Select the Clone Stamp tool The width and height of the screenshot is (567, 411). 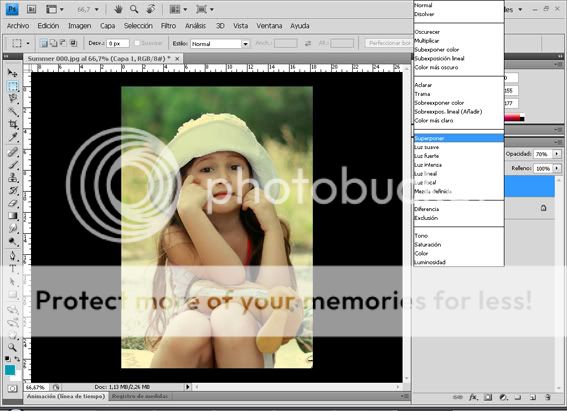click(x=13, y=177)
